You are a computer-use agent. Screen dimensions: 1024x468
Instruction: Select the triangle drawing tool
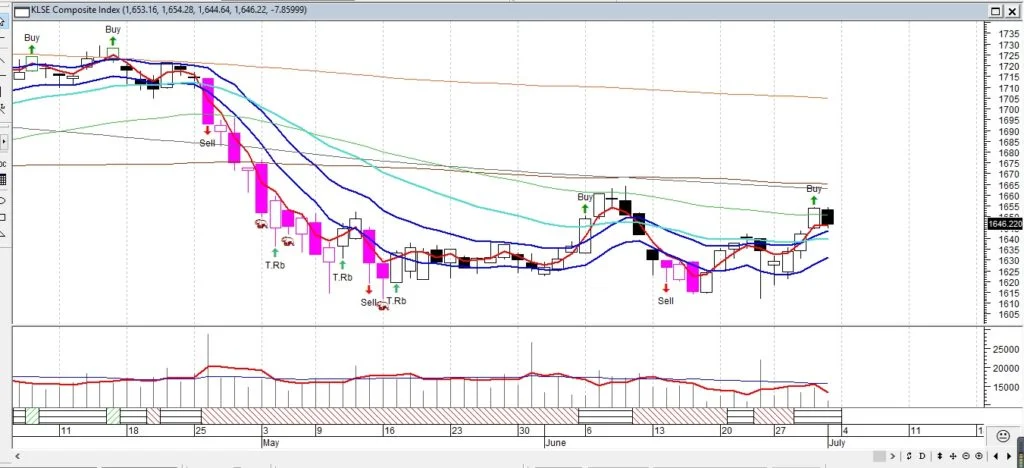3,234
